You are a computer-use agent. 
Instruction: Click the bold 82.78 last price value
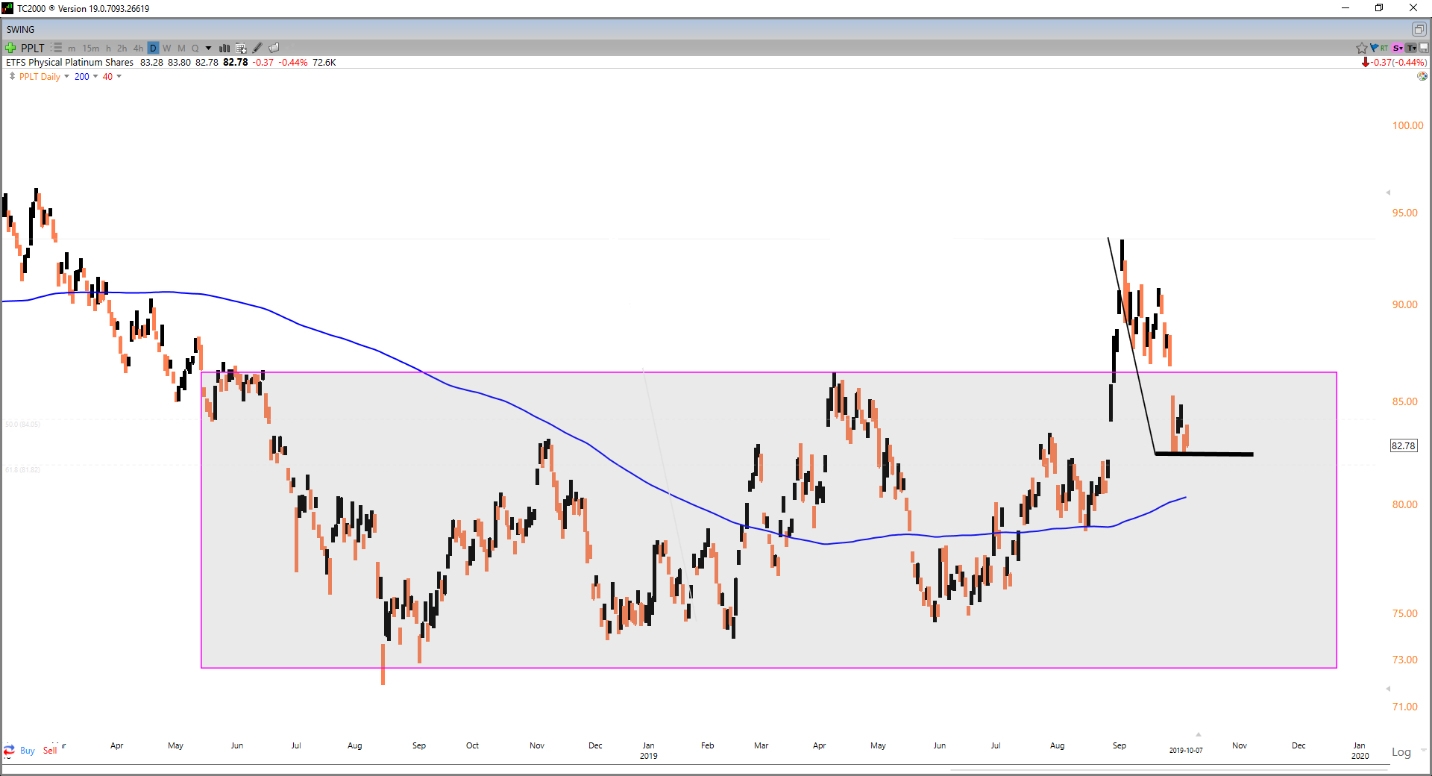coord(235,62)
